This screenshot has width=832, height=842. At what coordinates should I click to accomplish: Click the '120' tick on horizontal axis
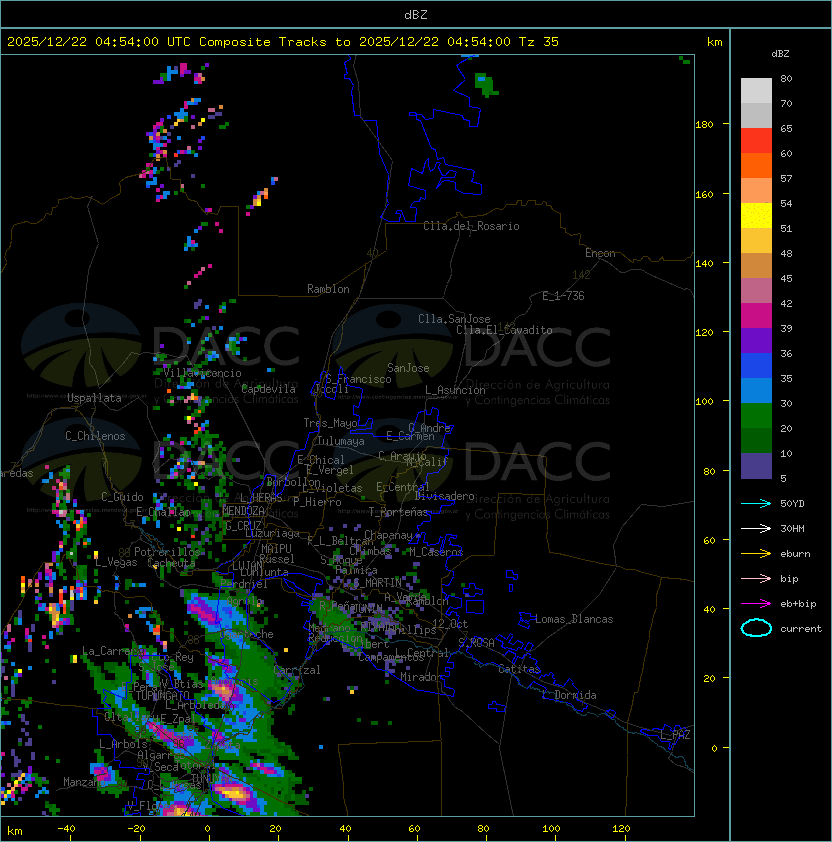(621, 829)
